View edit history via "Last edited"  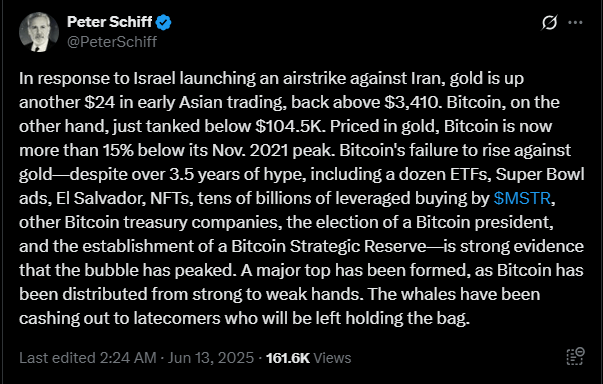click(57, 358)
